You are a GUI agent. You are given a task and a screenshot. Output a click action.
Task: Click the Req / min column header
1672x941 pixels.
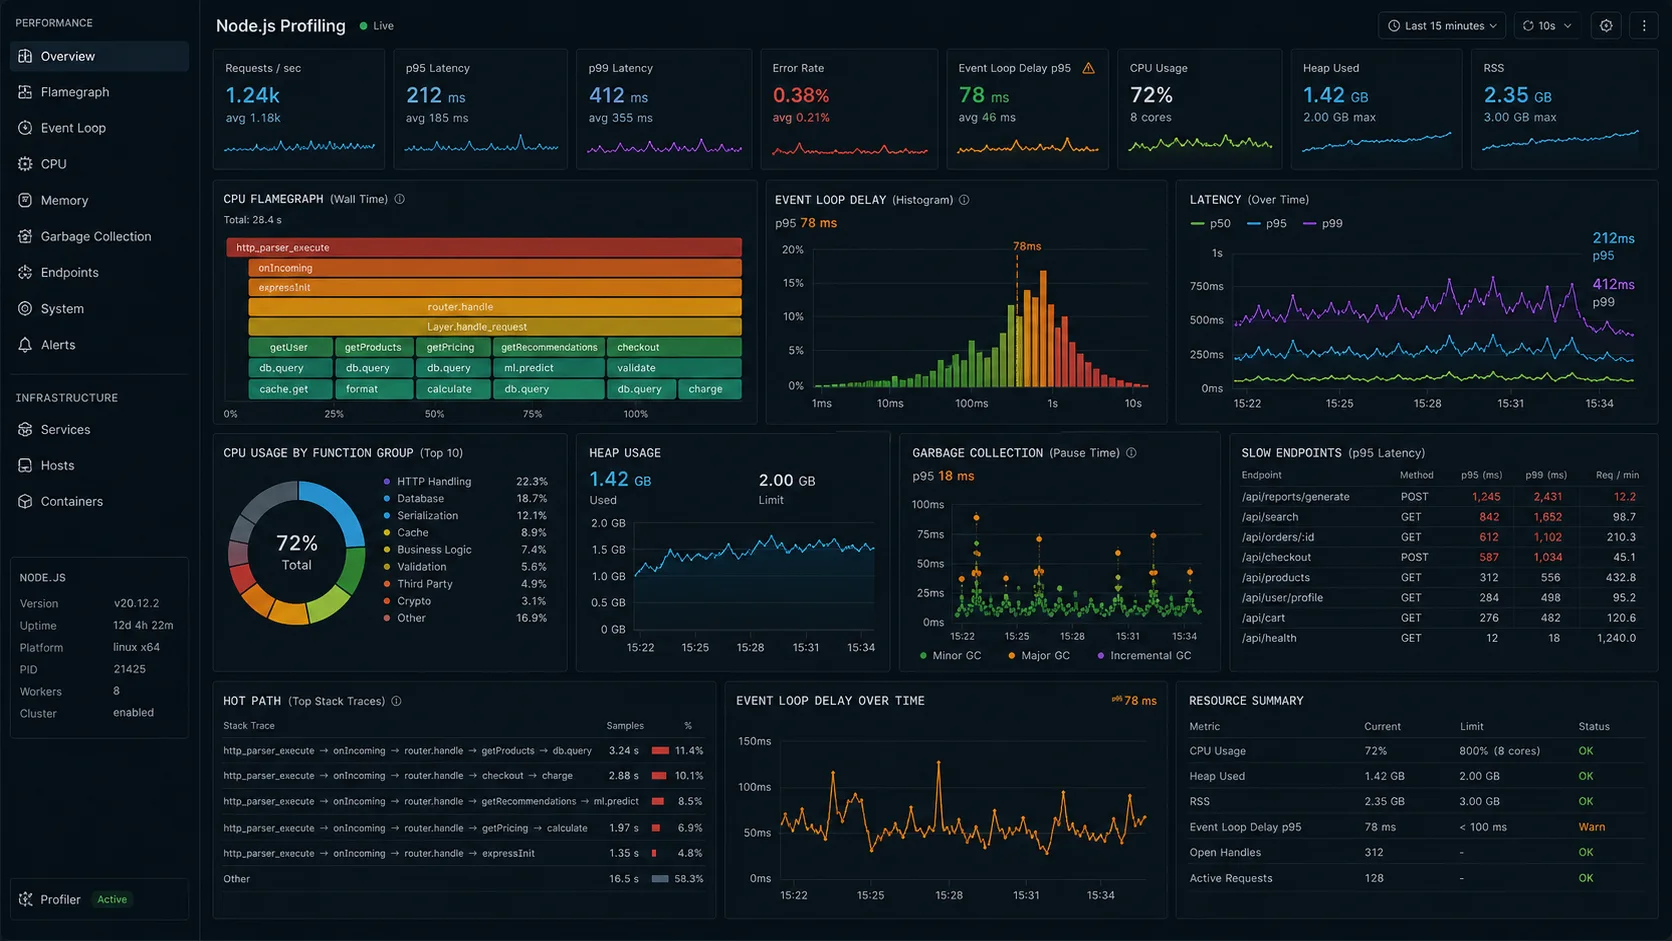[1617, 475]
